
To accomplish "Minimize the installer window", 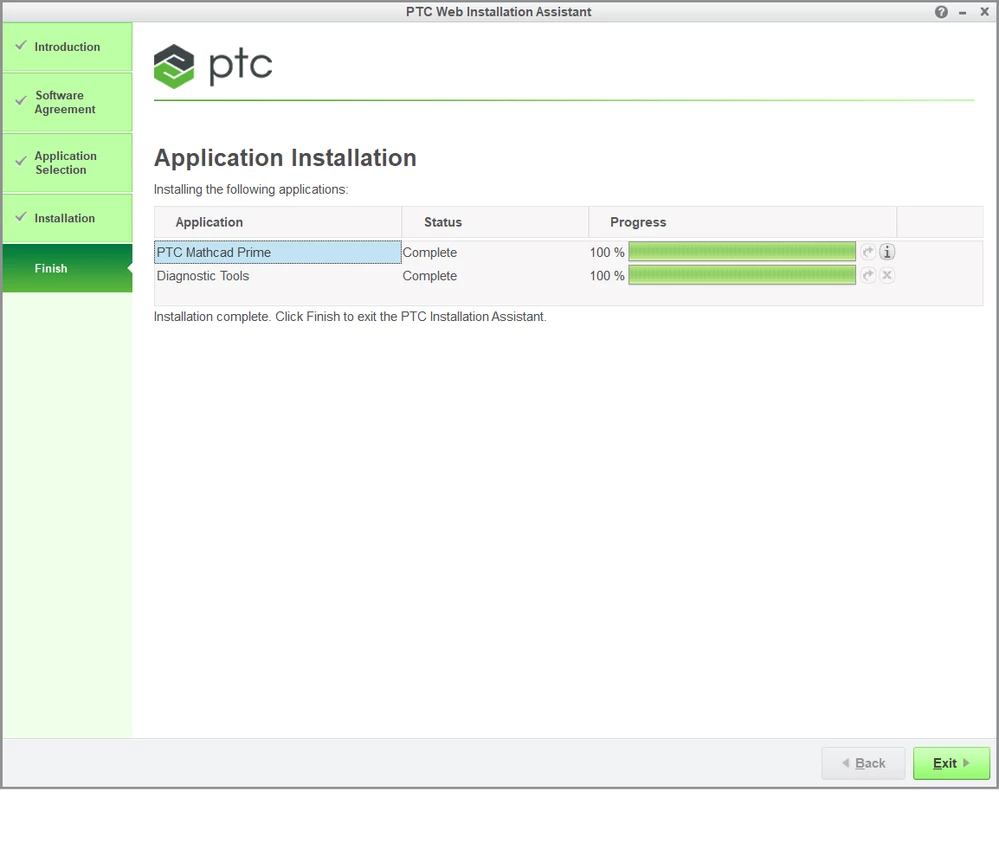I will 963,12.
